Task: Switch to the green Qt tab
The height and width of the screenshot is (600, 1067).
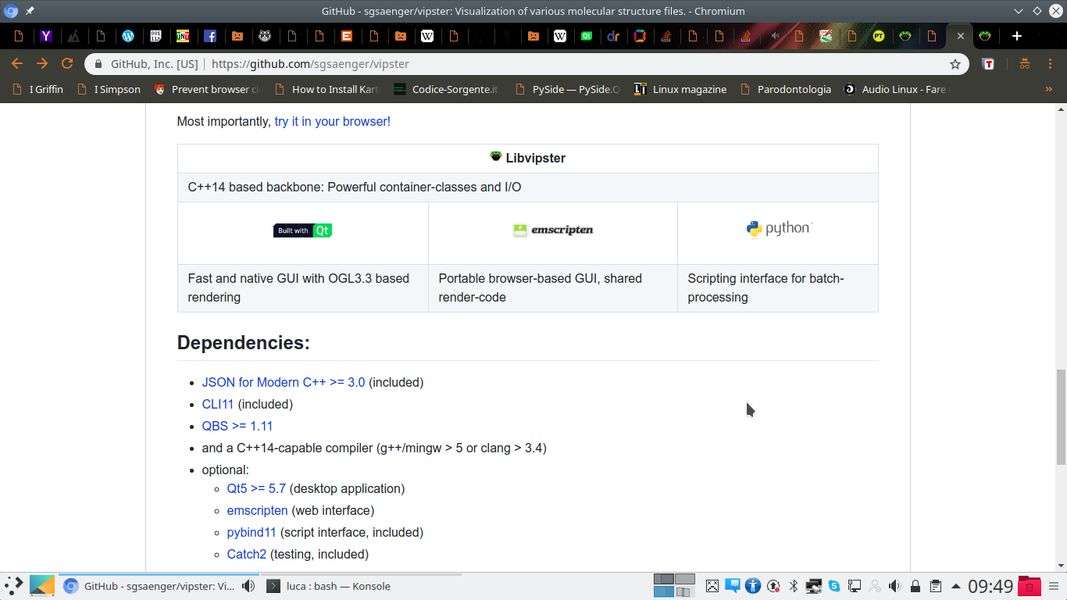Action: tap(586, 36)
